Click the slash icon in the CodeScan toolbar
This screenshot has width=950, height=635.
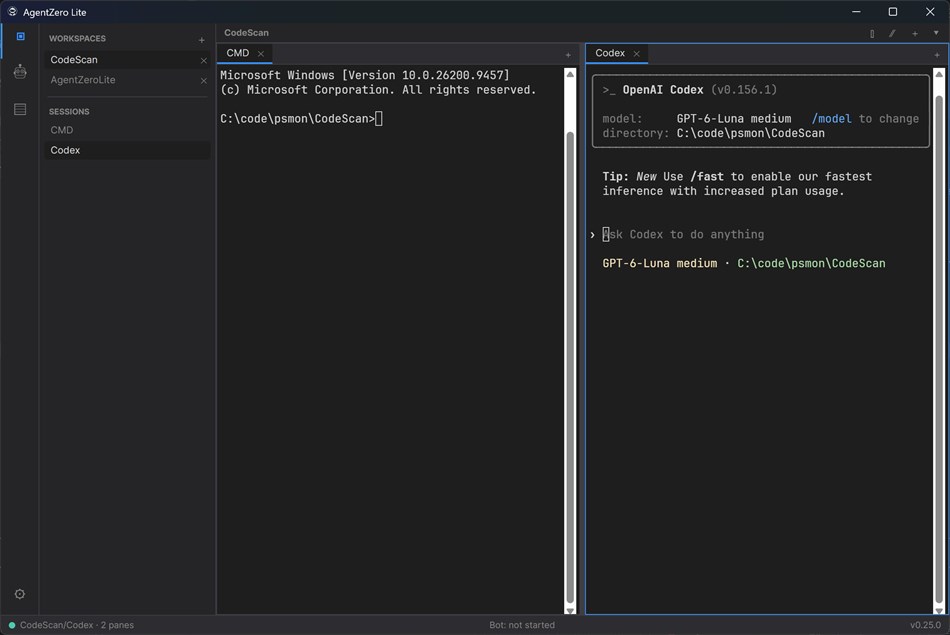[x=892, y=33]
